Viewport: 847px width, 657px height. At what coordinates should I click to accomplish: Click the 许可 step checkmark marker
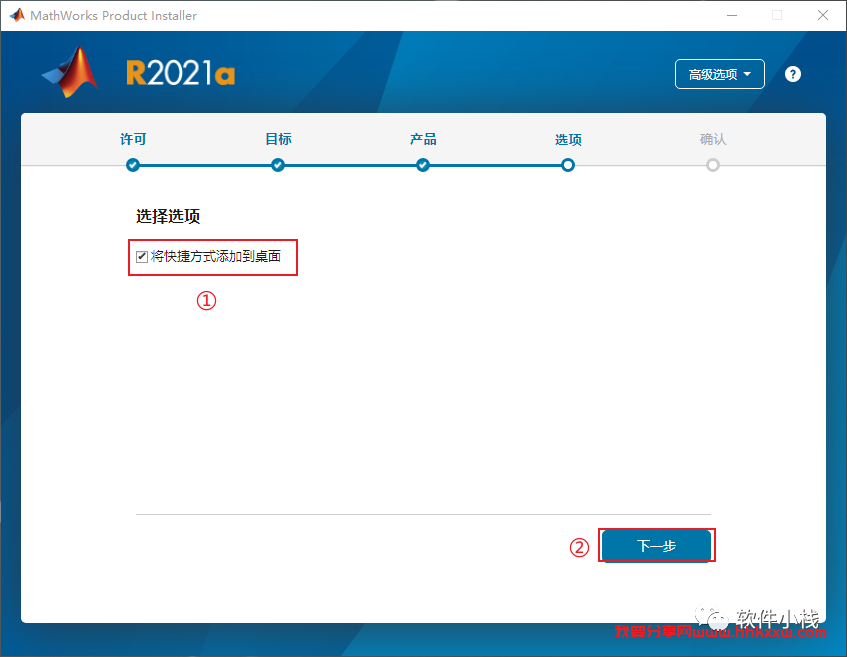point(133,165)
